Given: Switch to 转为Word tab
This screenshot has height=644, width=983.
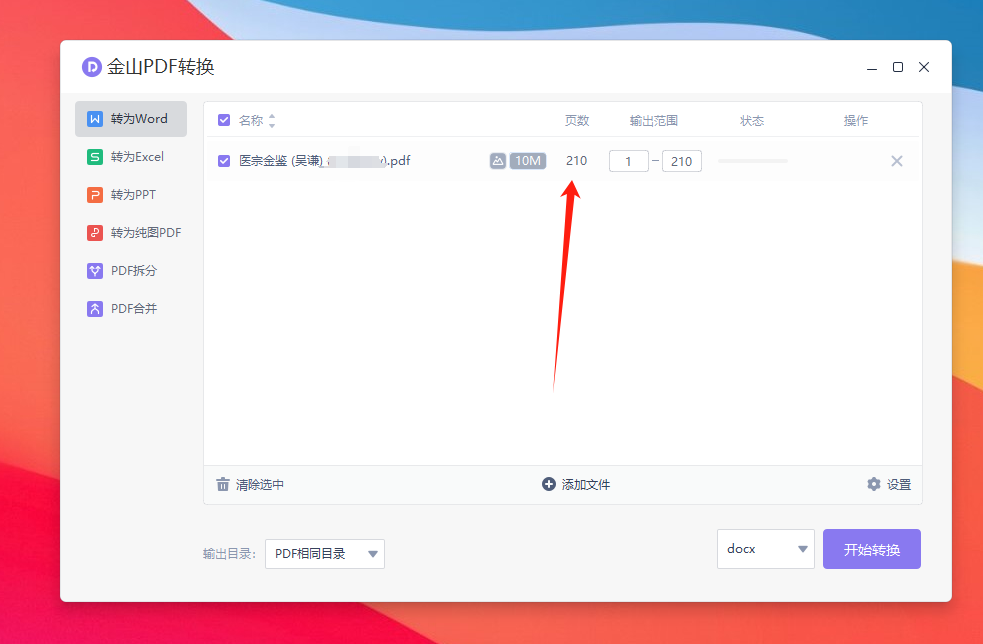Looking at the screenshot, I should 131,119.
